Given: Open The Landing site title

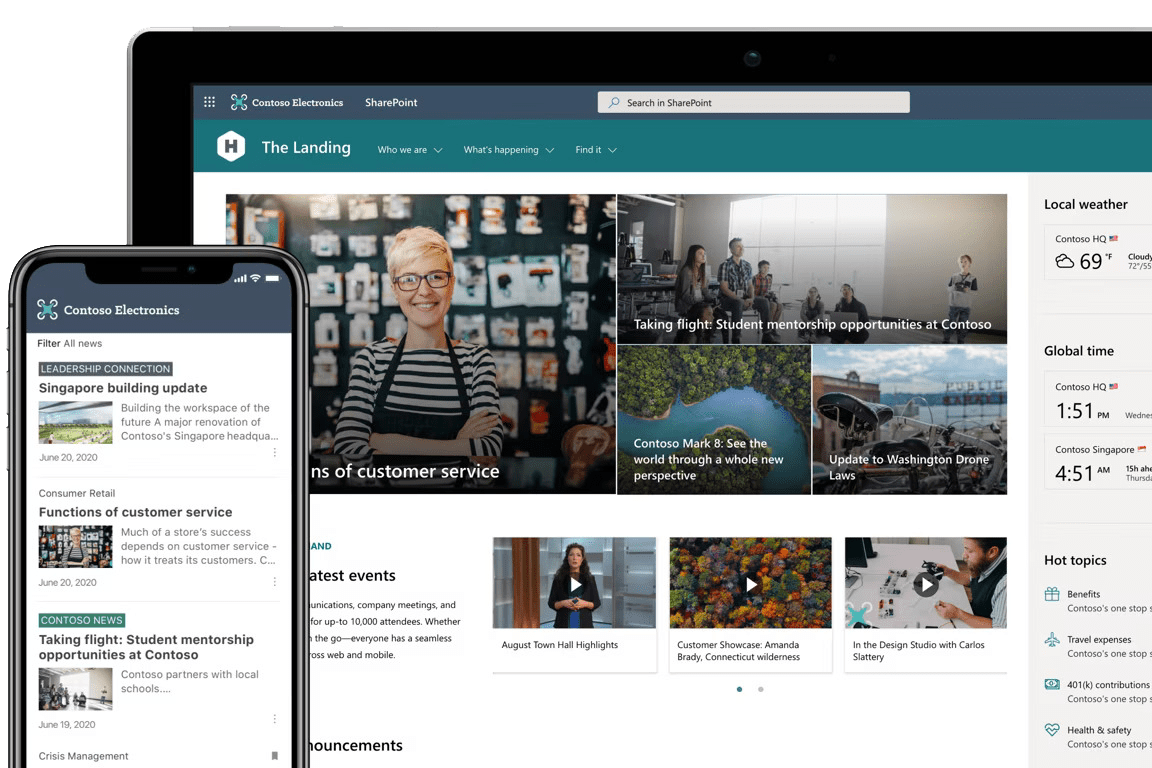Looking at the screenshot, I should [x=306, y=147].
